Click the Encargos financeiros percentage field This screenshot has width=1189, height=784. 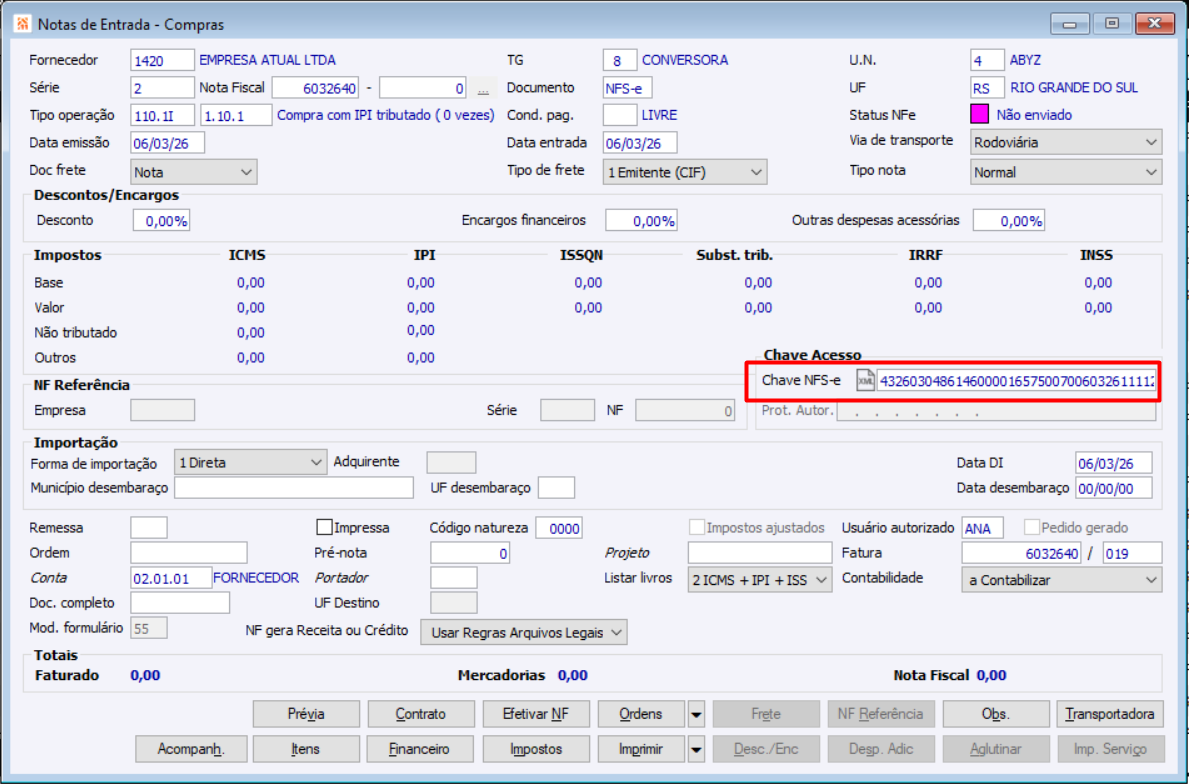point(642,221)
